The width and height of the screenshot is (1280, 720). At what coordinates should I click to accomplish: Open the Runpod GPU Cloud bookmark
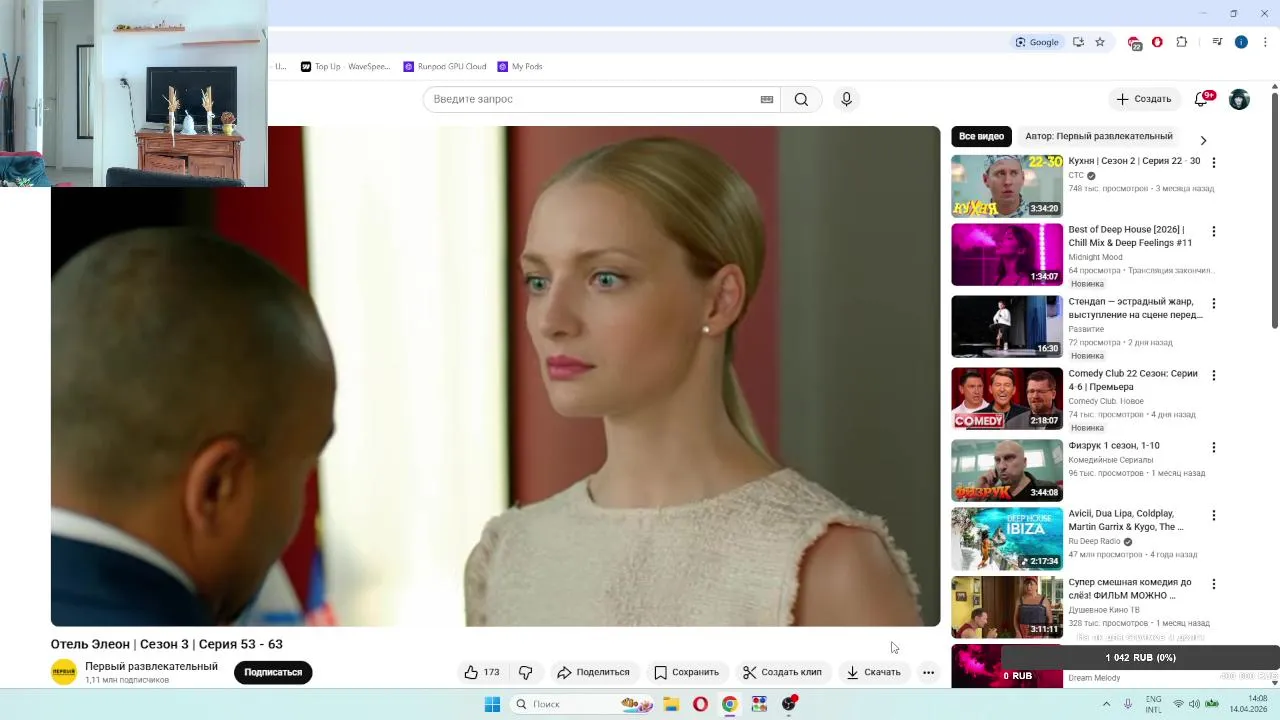point(445,67)
